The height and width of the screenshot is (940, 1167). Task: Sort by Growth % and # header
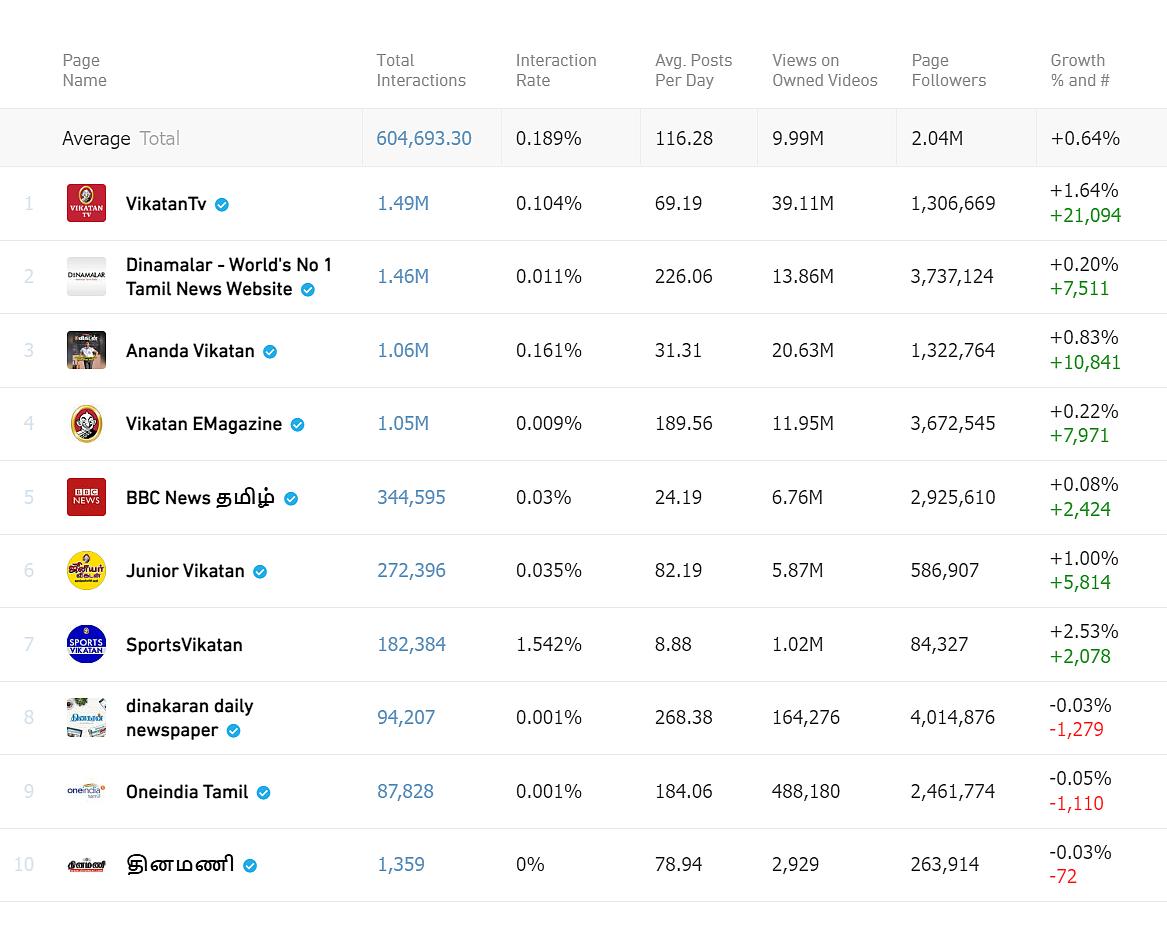coord(1079,70)
